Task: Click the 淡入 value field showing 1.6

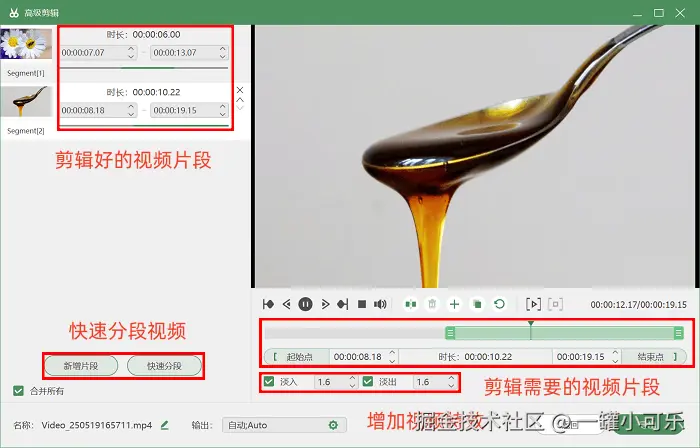Action: pyautogui.click(x=336, y=382)
